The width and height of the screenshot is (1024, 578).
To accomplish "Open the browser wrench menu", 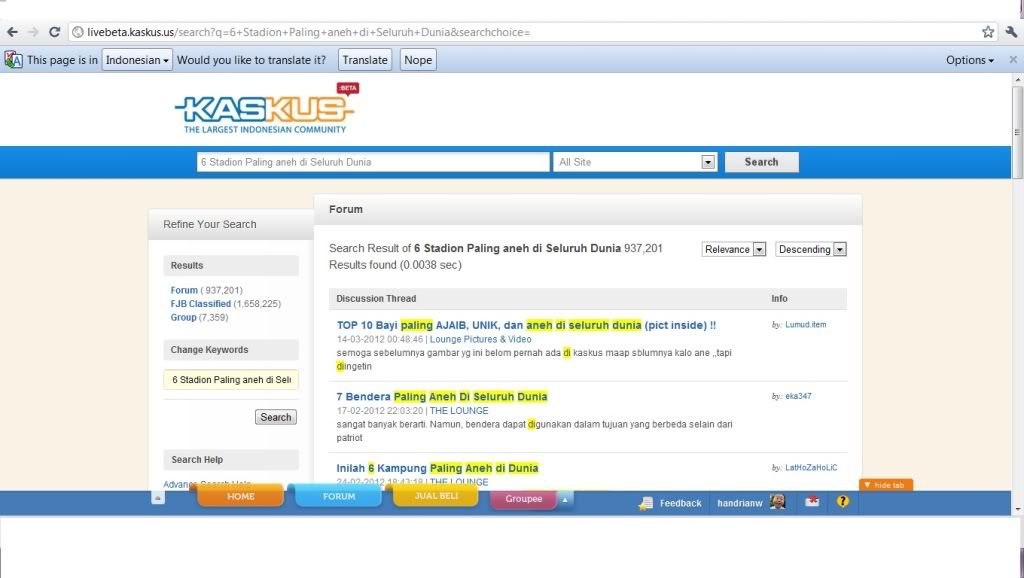I will pos(1011,31).
